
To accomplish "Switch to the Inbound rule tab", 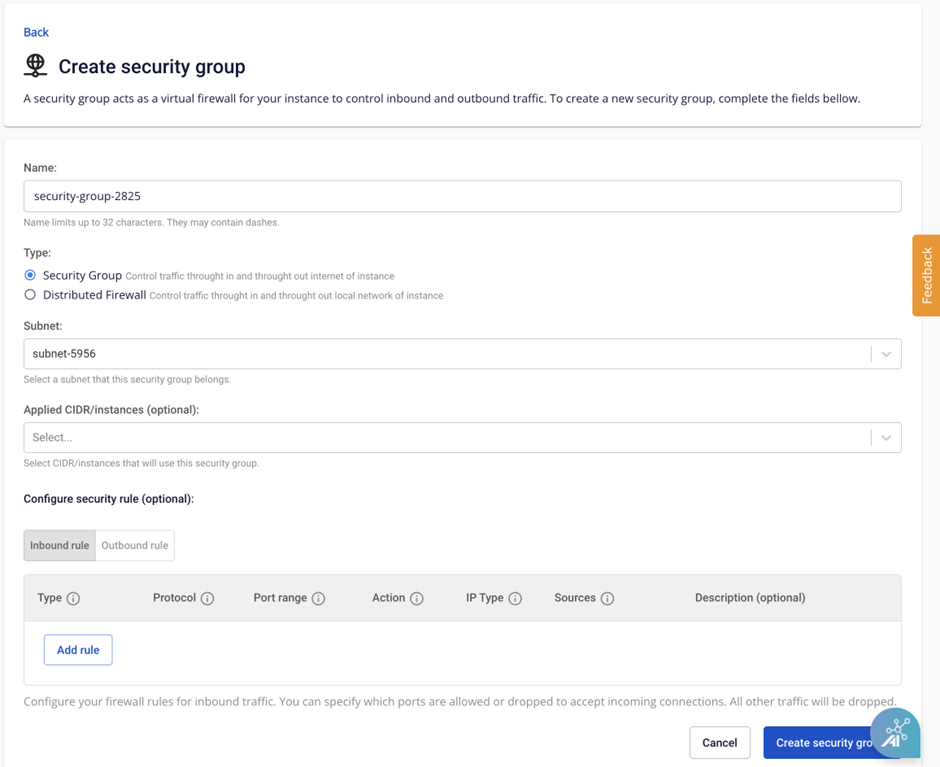I will 59,546.
